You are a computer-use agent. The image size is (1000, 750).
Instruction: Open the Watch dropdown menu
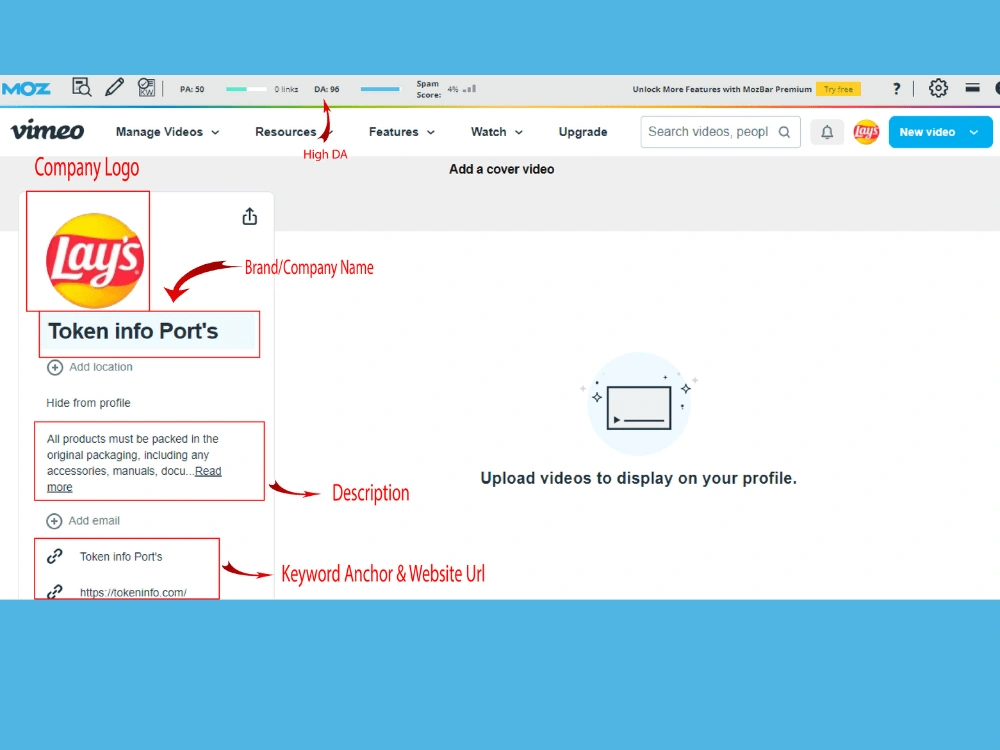pyautogui.click(x=497, y=132)
